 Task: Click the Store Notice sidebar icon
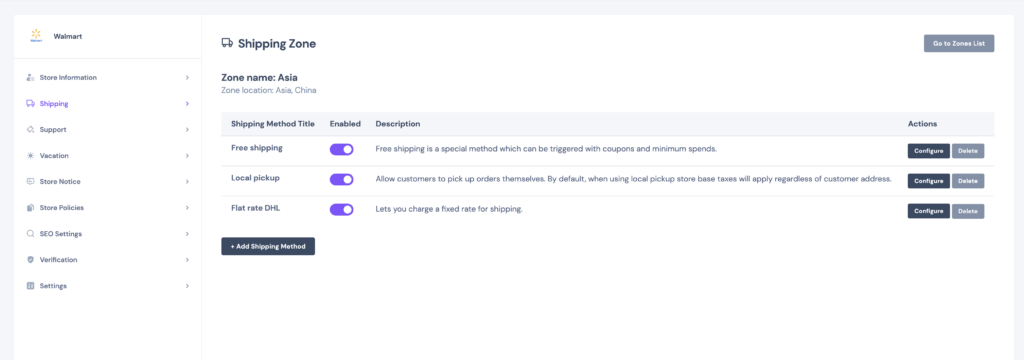pyautogui.click(x=30, y=182)
